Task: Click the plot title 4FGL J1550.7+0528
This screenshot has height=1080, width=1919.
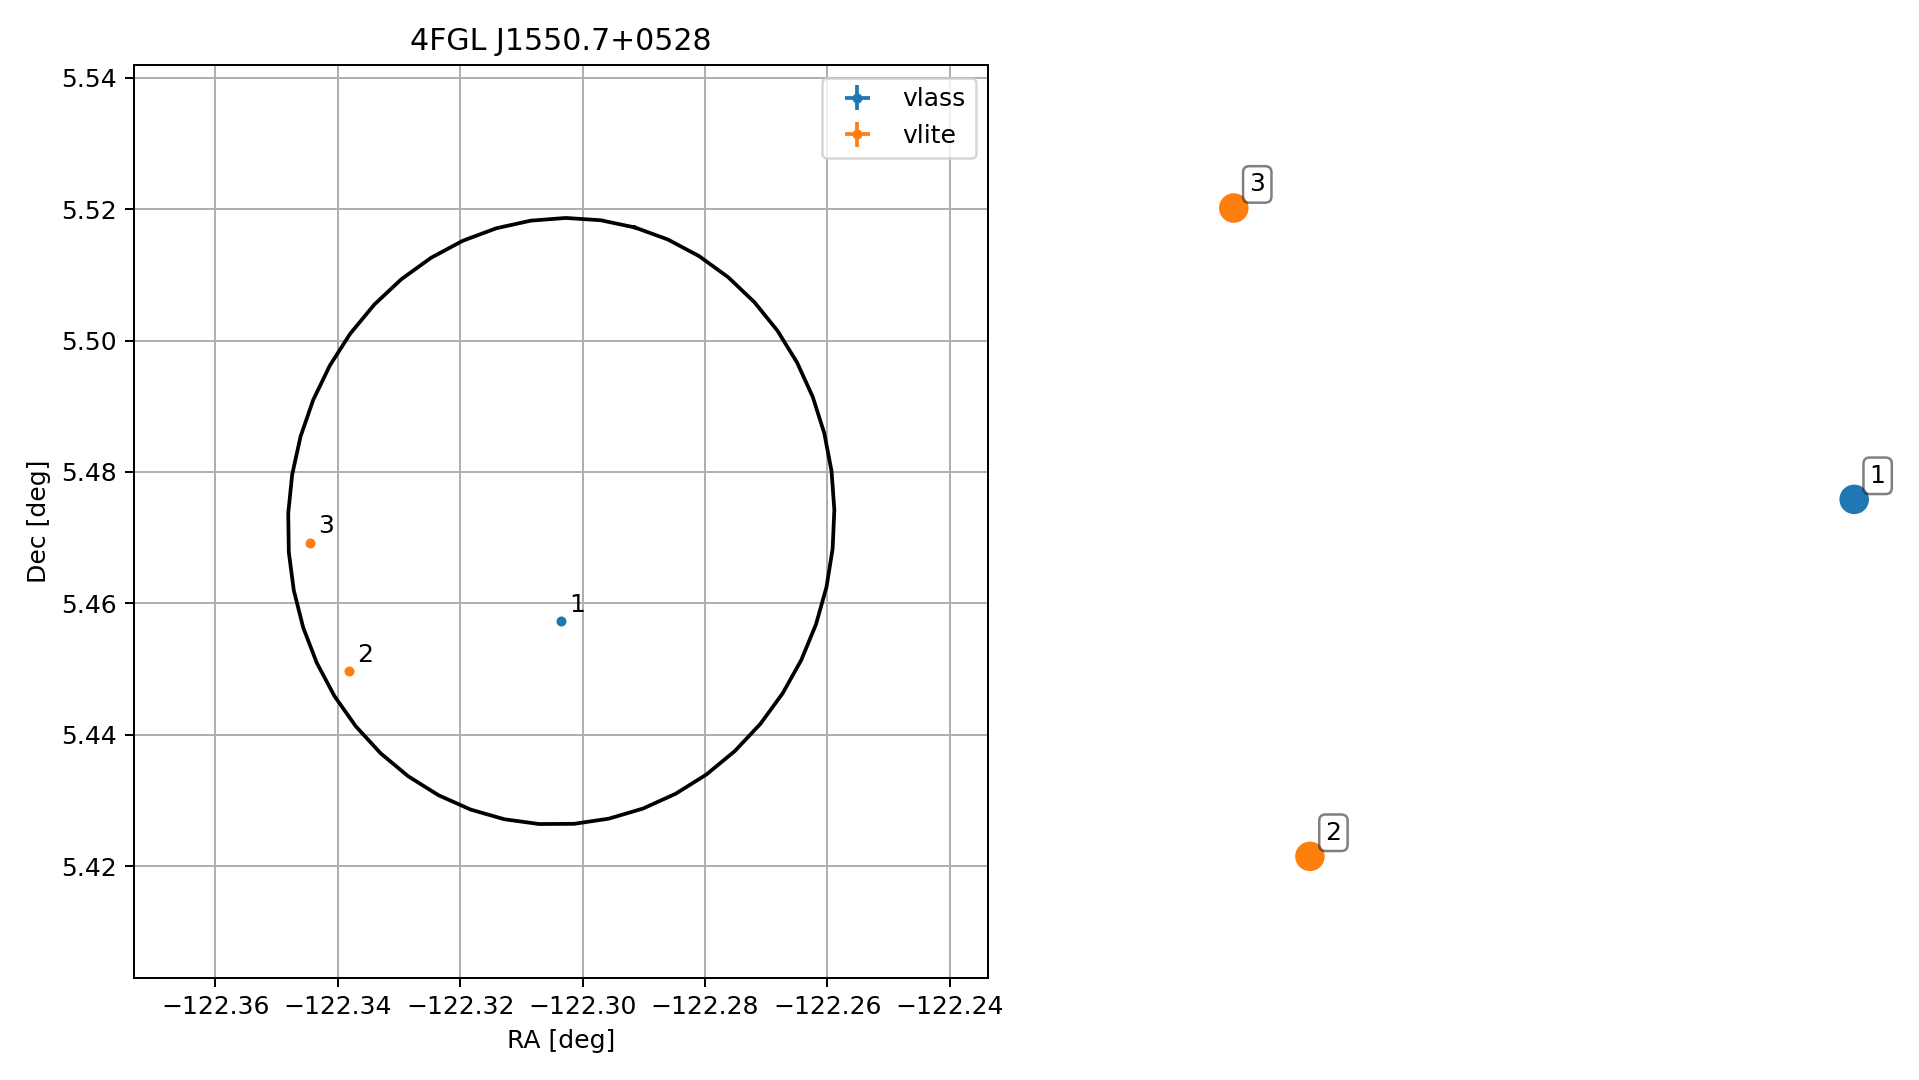Action: (x=560, y=40)
